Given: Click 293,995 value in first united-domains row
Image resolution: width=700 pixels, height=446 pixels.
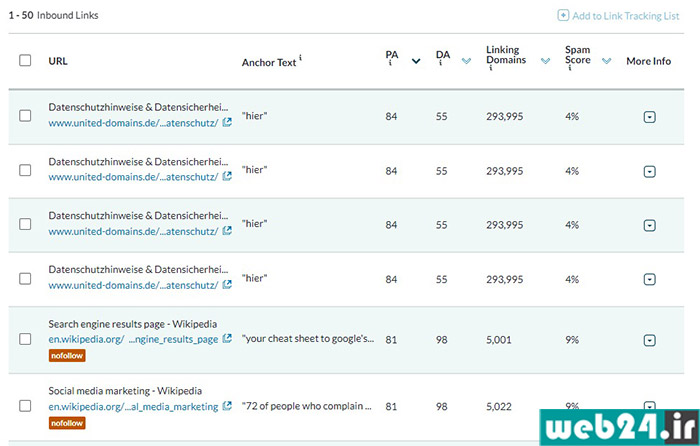Looking at the screenshot, I should point(504,117).
